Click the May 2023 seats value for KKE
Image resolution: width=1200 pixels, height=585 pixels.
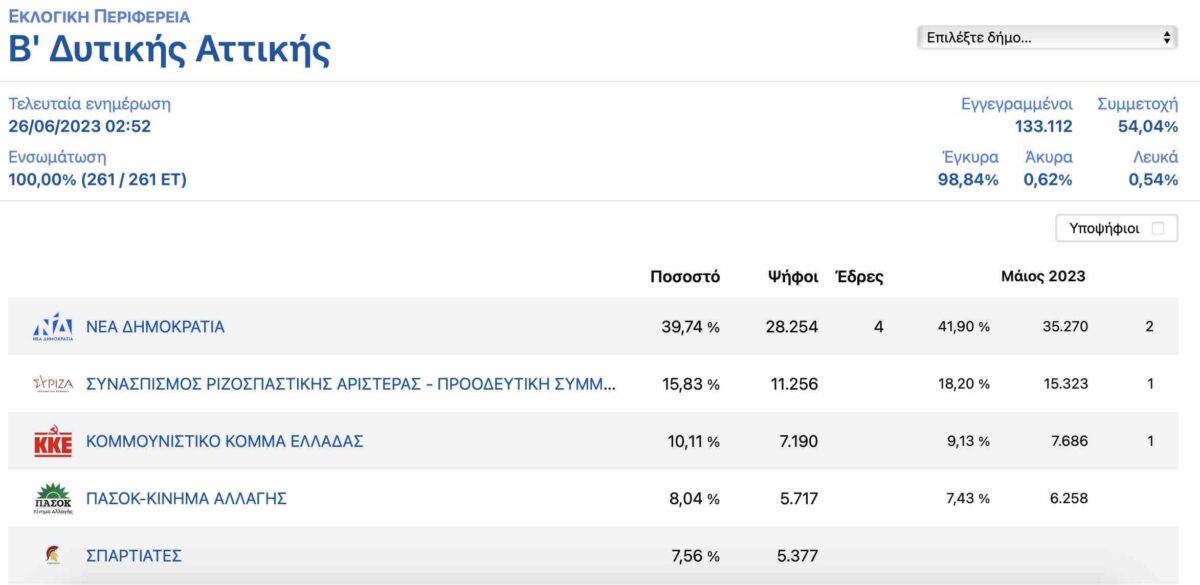(1150, 441)
